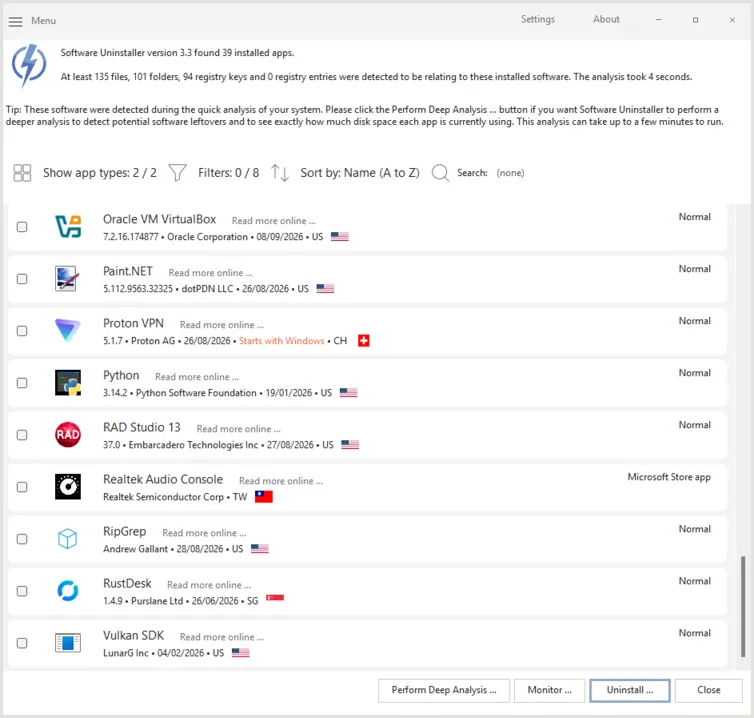The image size is (754, 718).
Task: Click the Oracle VM VirtualBox app icon
Action: click(x=68, y=227)
